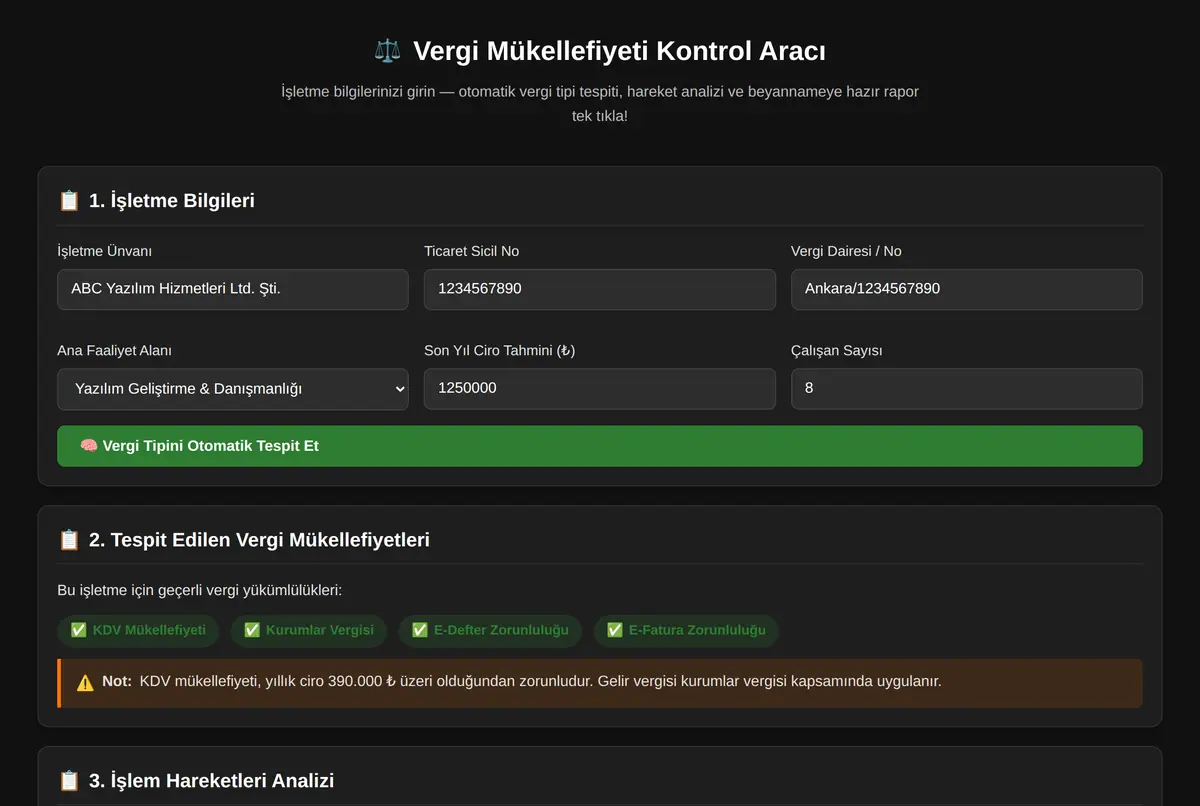Click the Vergi Mükellefiyeti Kontrol Aracı title

click(619, 51)
